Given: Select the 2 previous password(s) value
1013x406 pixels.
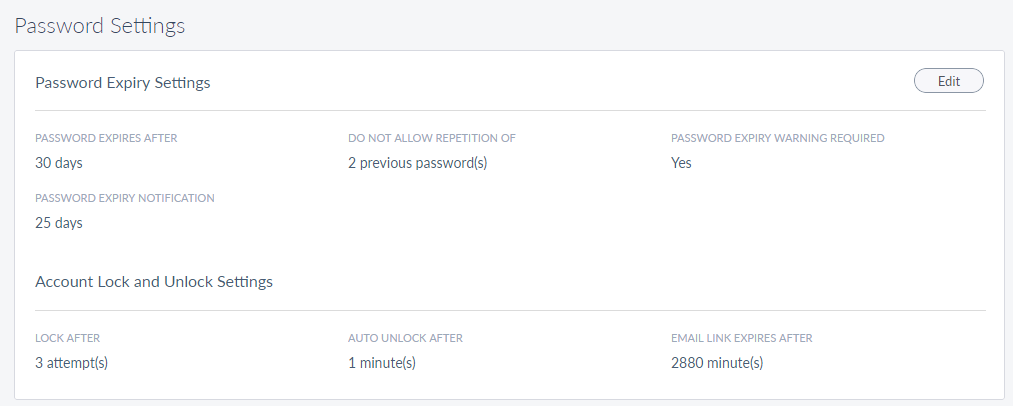Looking at the screenshot, I should tap(417, 163).
